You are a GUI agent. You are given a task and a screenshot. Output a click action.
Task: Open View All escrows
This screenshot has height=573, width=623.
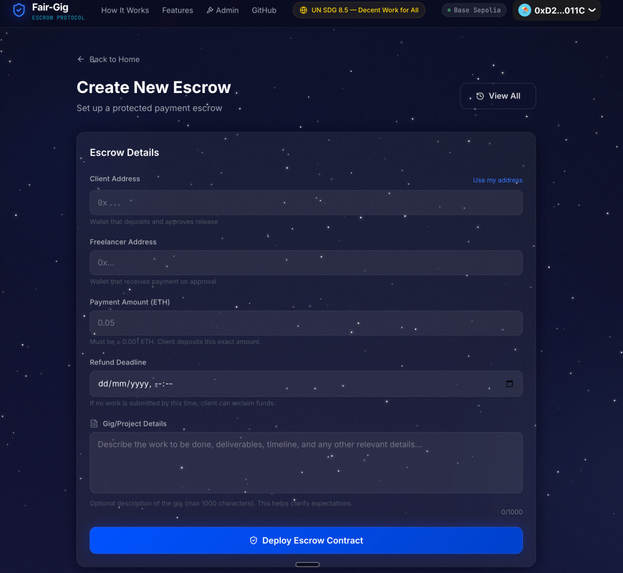click(497, 96)
